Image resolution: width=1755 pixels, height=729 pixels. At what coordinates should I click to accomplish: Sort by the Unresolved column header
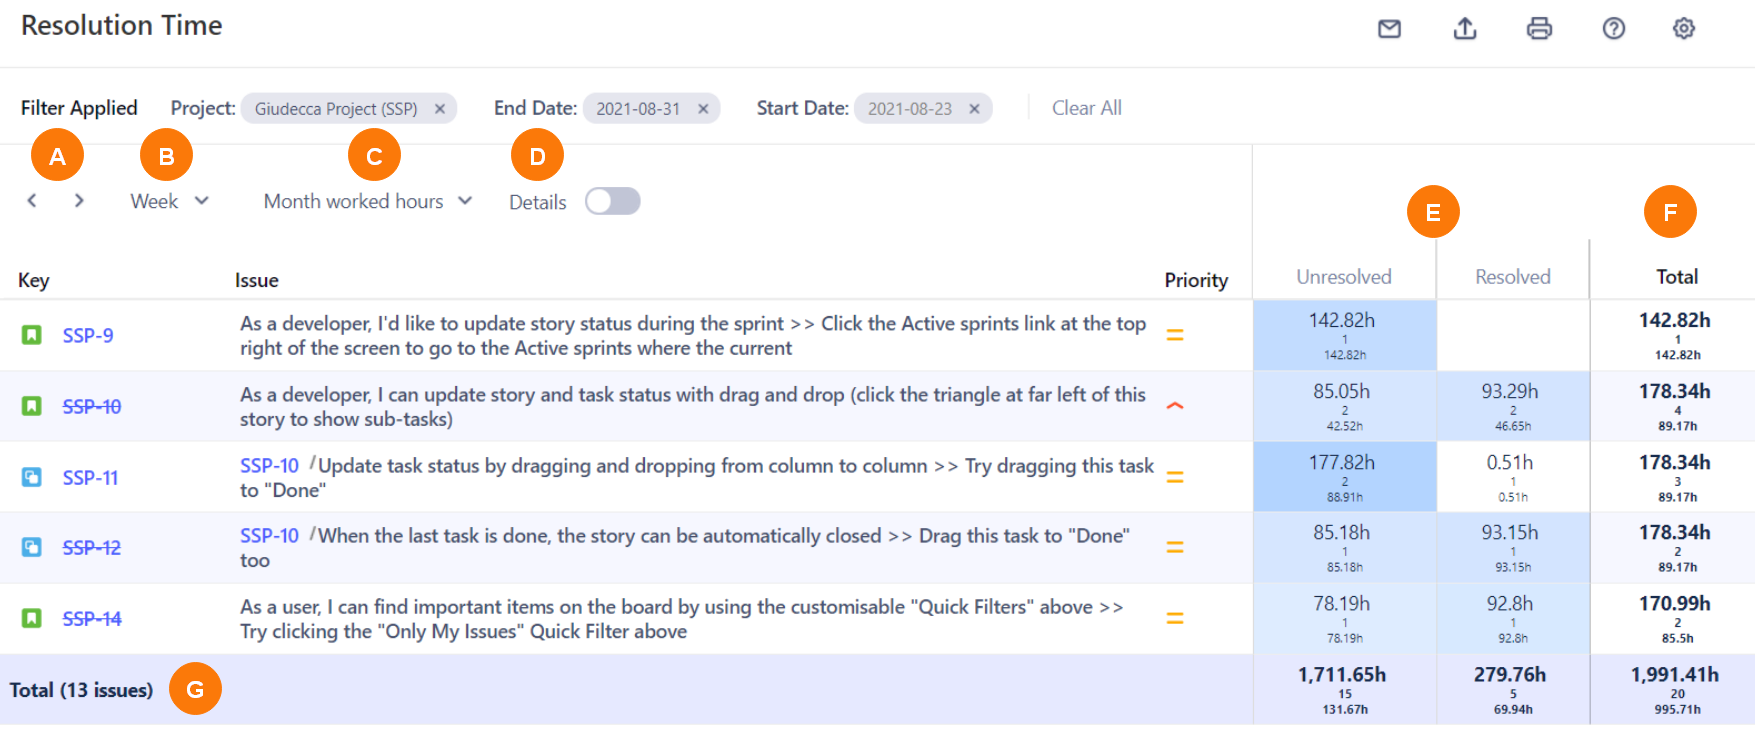pyautogui.click(x=1343, y=277)
